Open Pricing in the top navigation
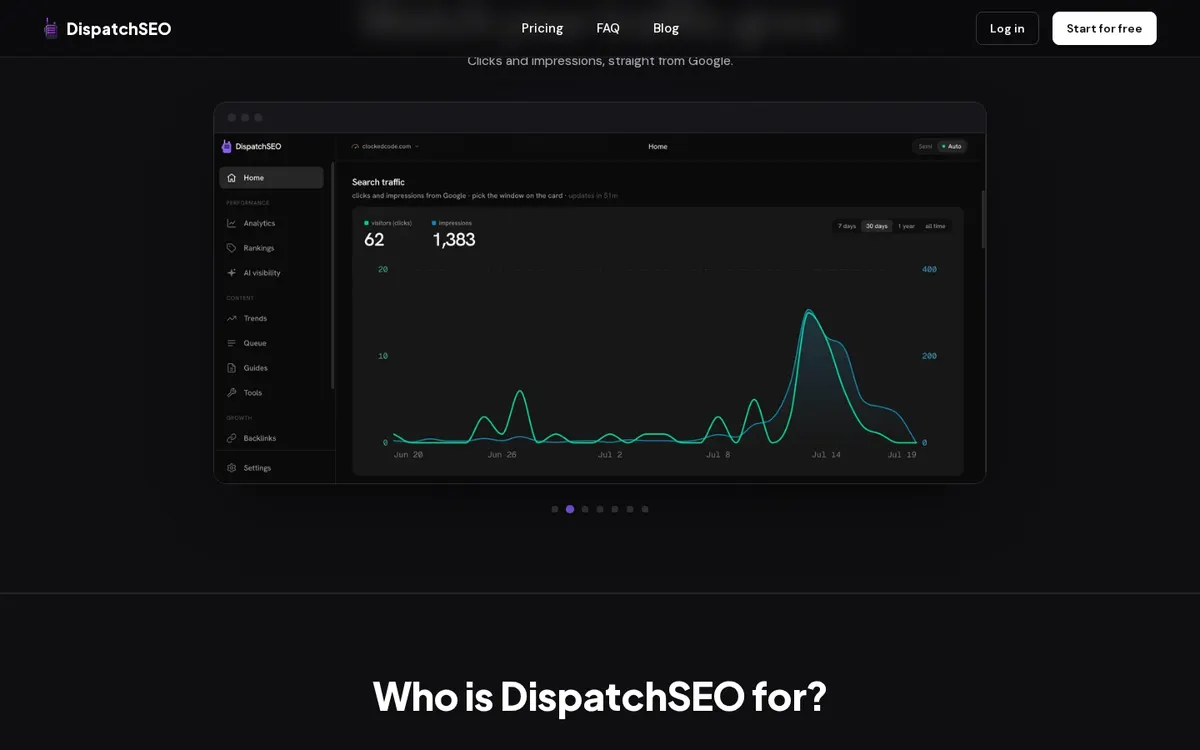This screenshot has height=750, width=1200. 542,28
